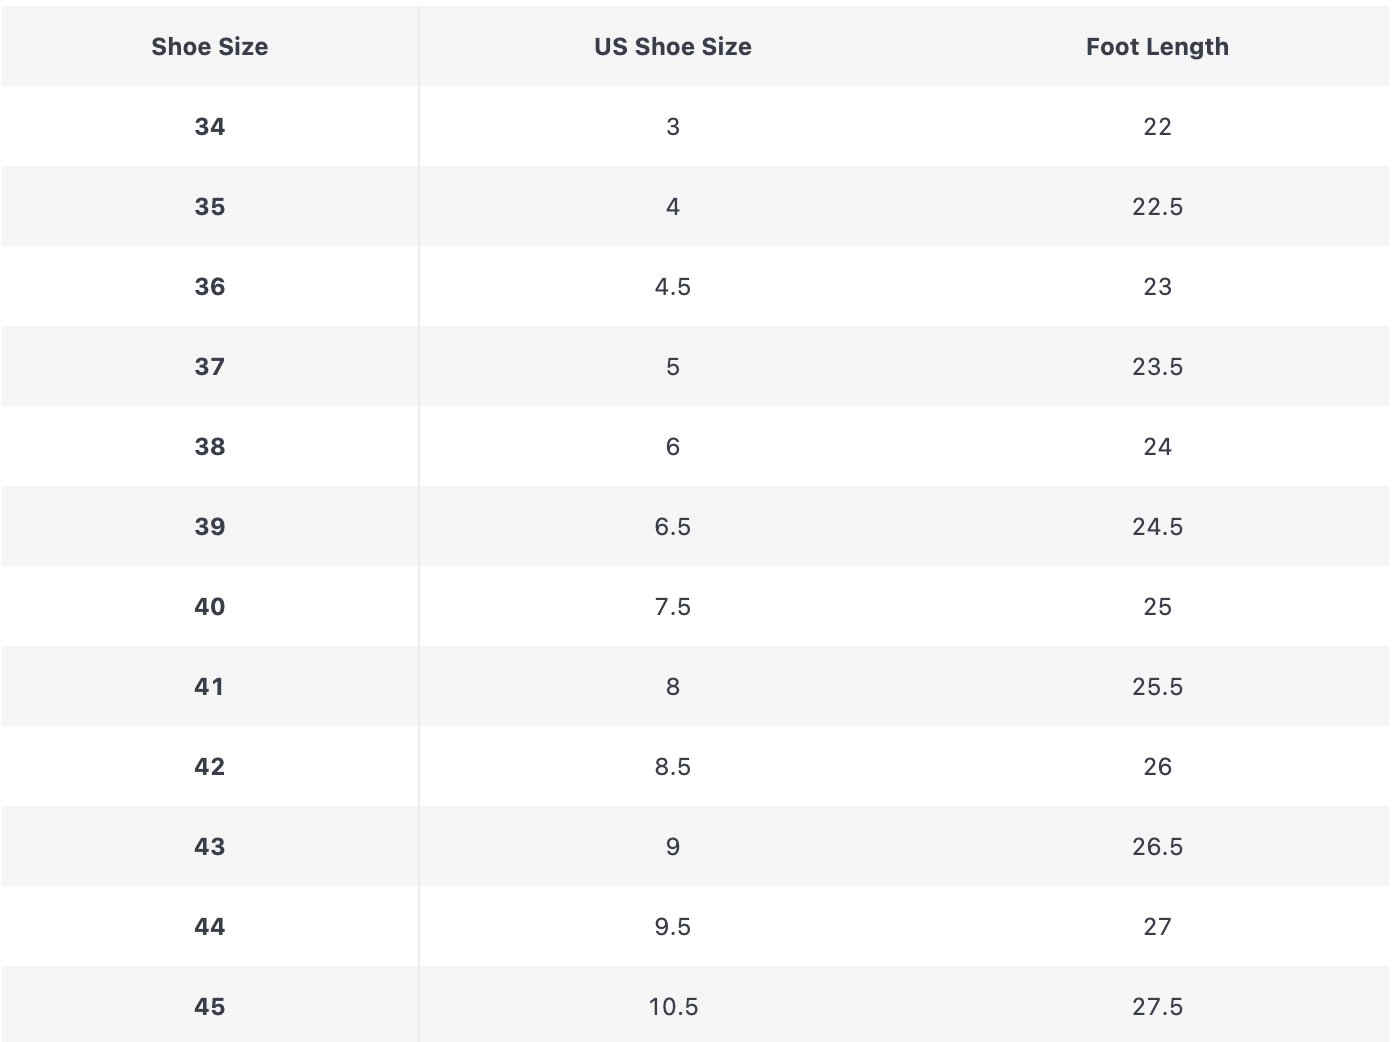This screenshot has width=1400, height=1042.
Task: Select foot length 23.5 value
Action: [1157, 367]
